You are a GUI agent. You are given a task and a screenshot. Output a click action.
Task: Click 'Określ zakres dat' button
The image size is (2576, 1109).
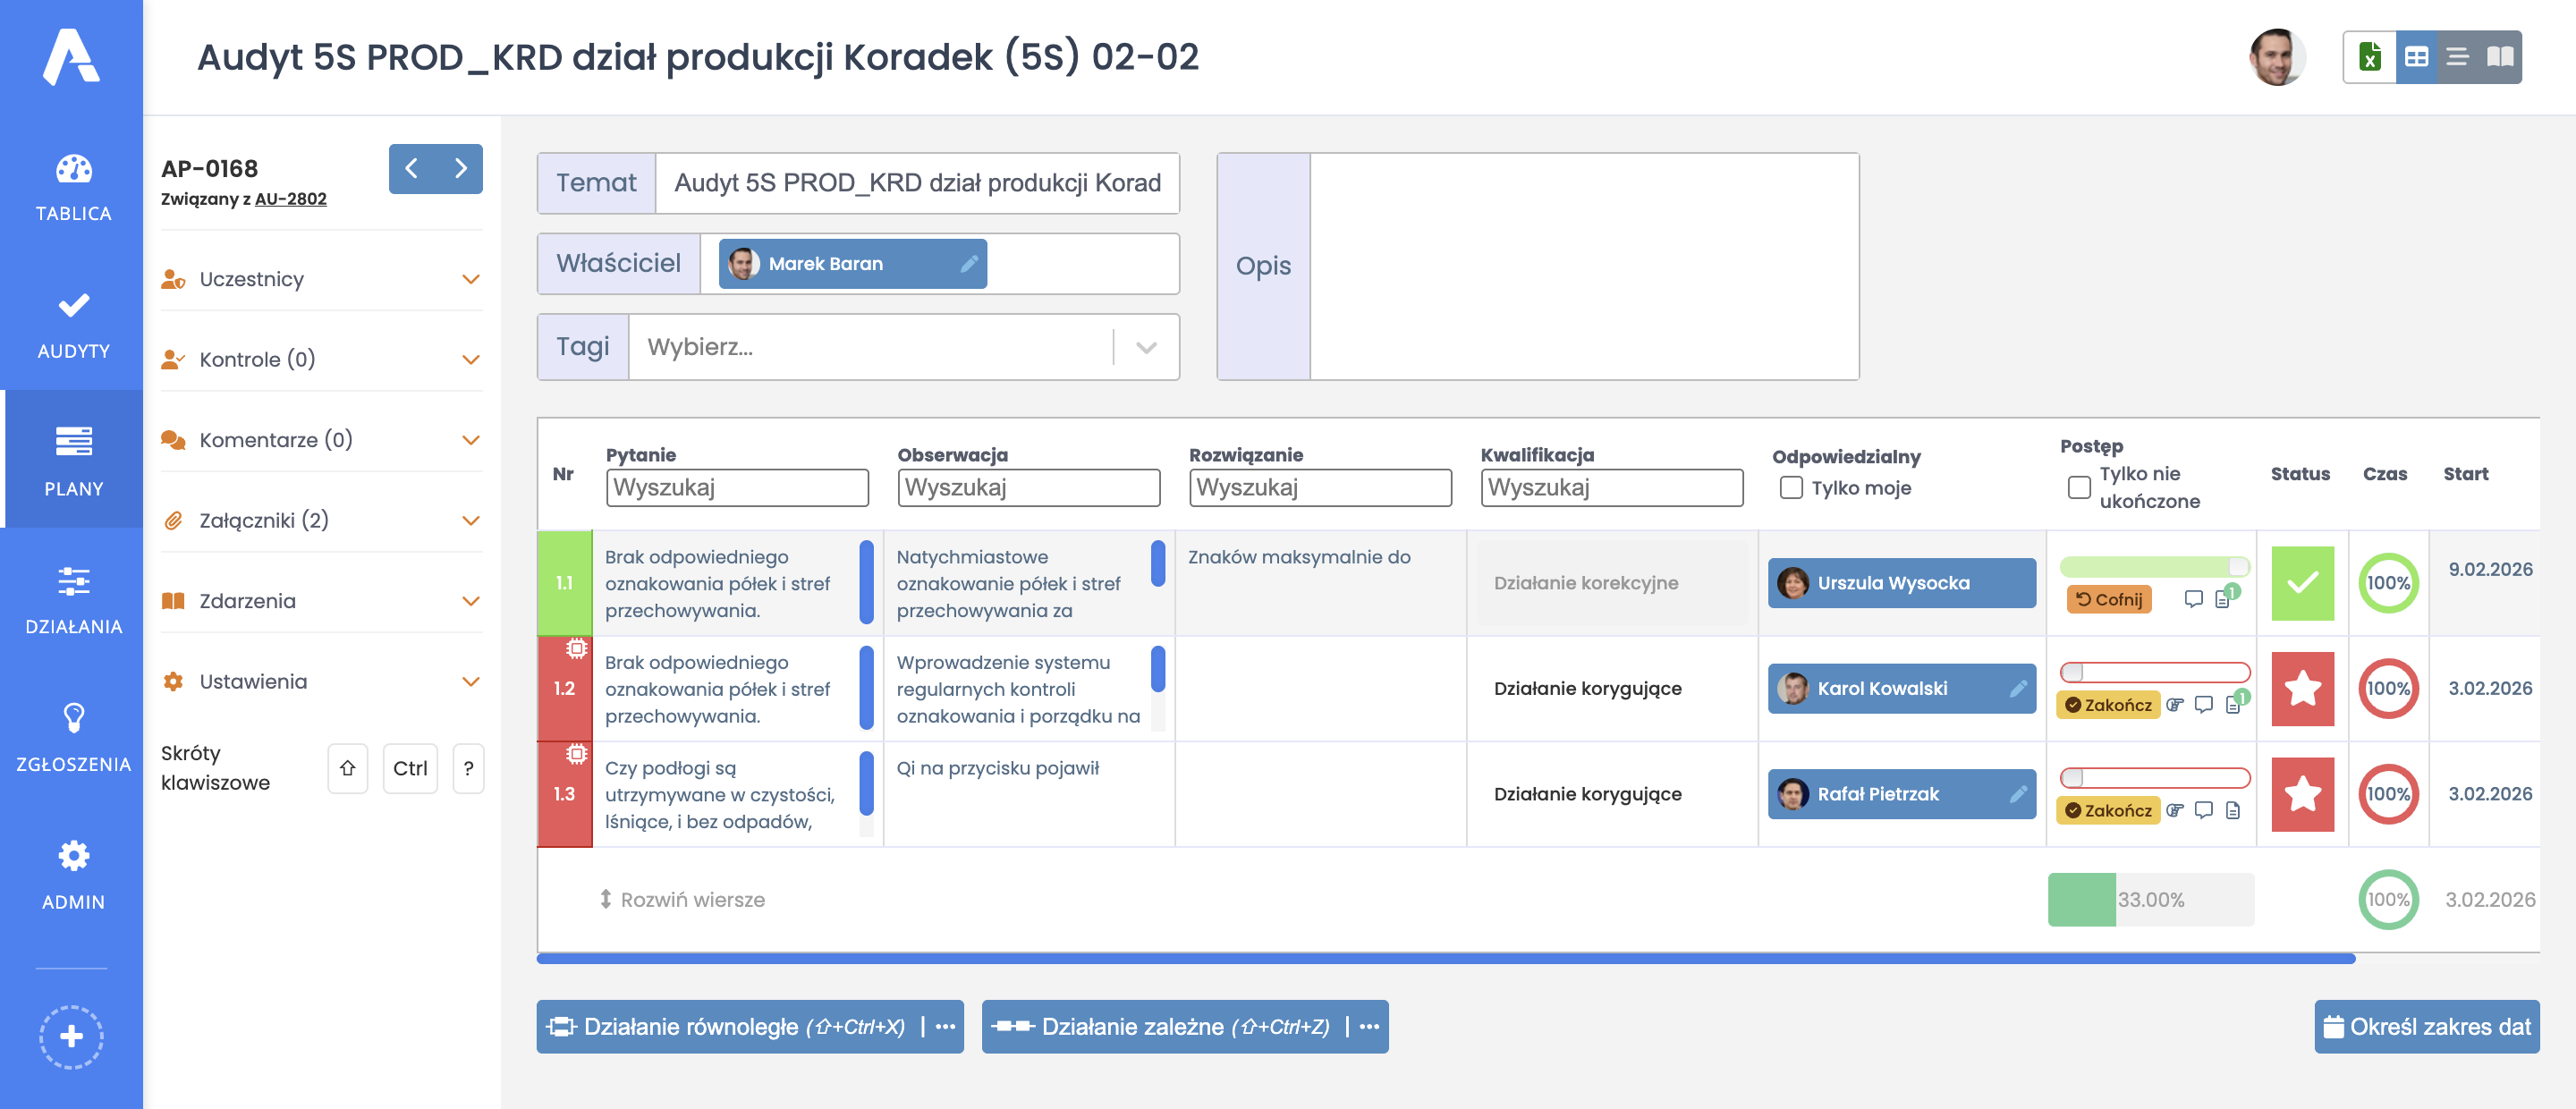(x=2426, y=1027)
